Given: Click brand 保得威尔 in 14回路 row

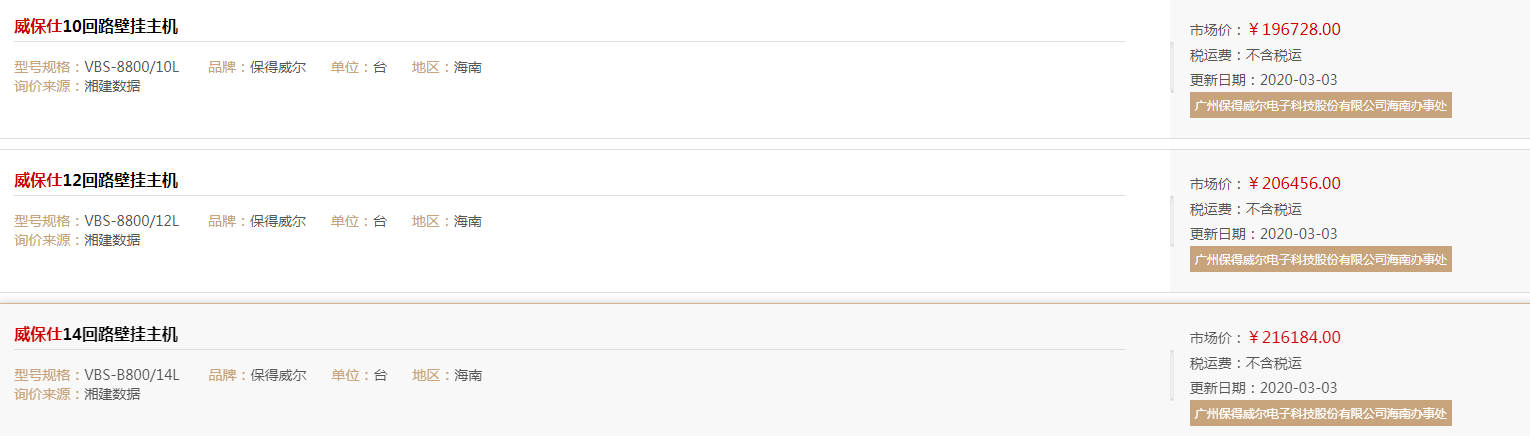Looking at the screenshot, I should 278,376.
